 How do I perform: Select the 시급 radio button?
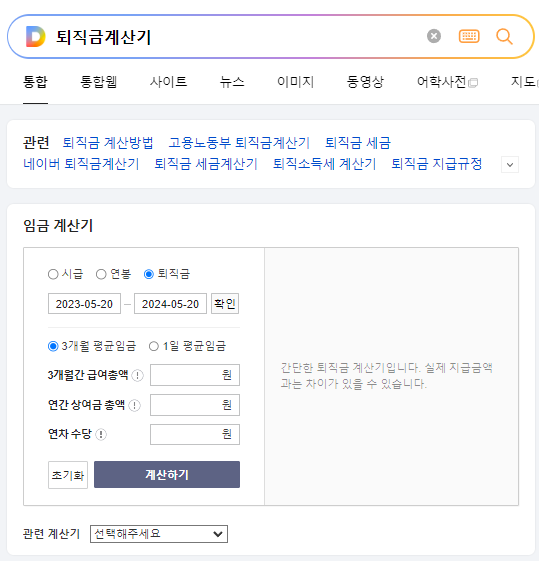pos(53,274)
